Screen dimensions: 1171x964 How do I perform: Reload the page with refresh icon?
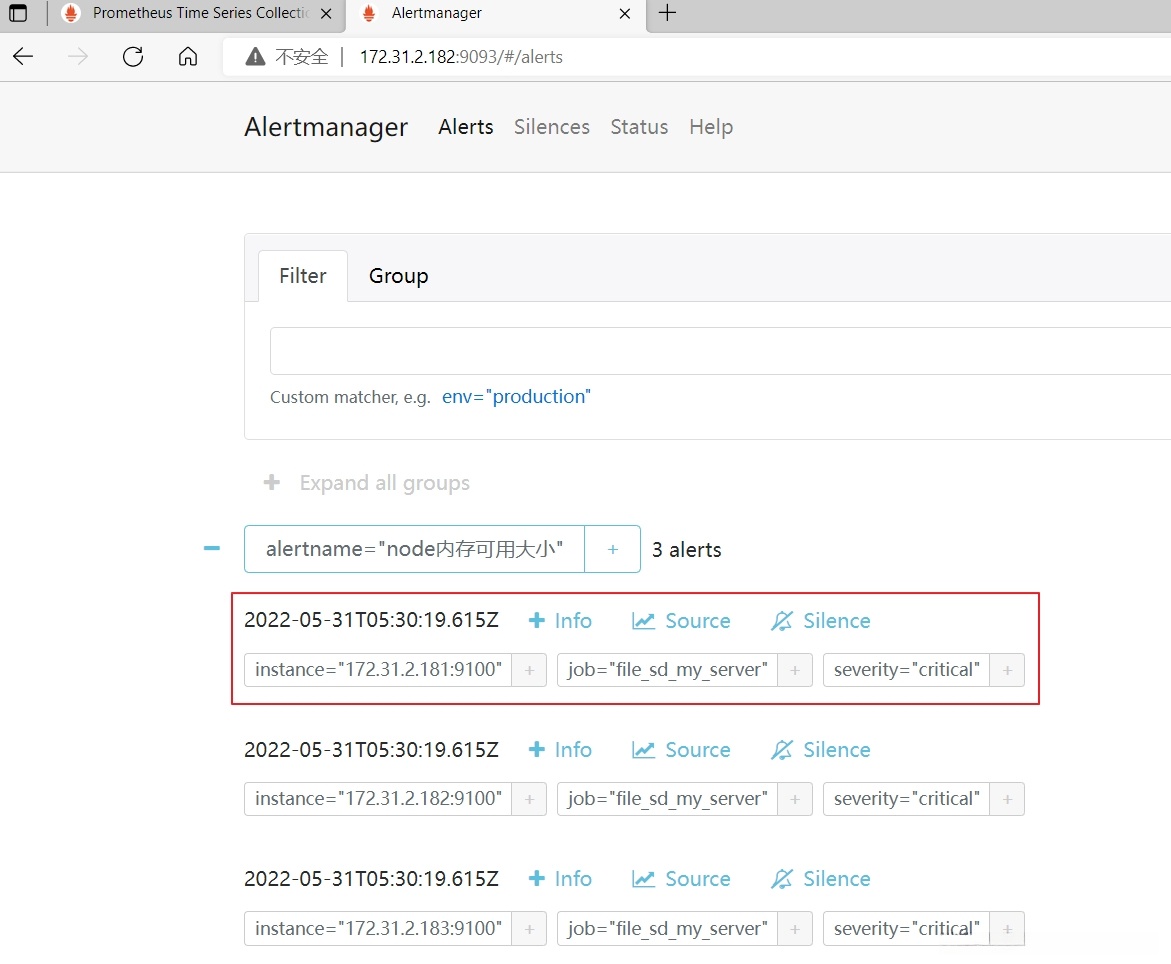tap(133, 57)
